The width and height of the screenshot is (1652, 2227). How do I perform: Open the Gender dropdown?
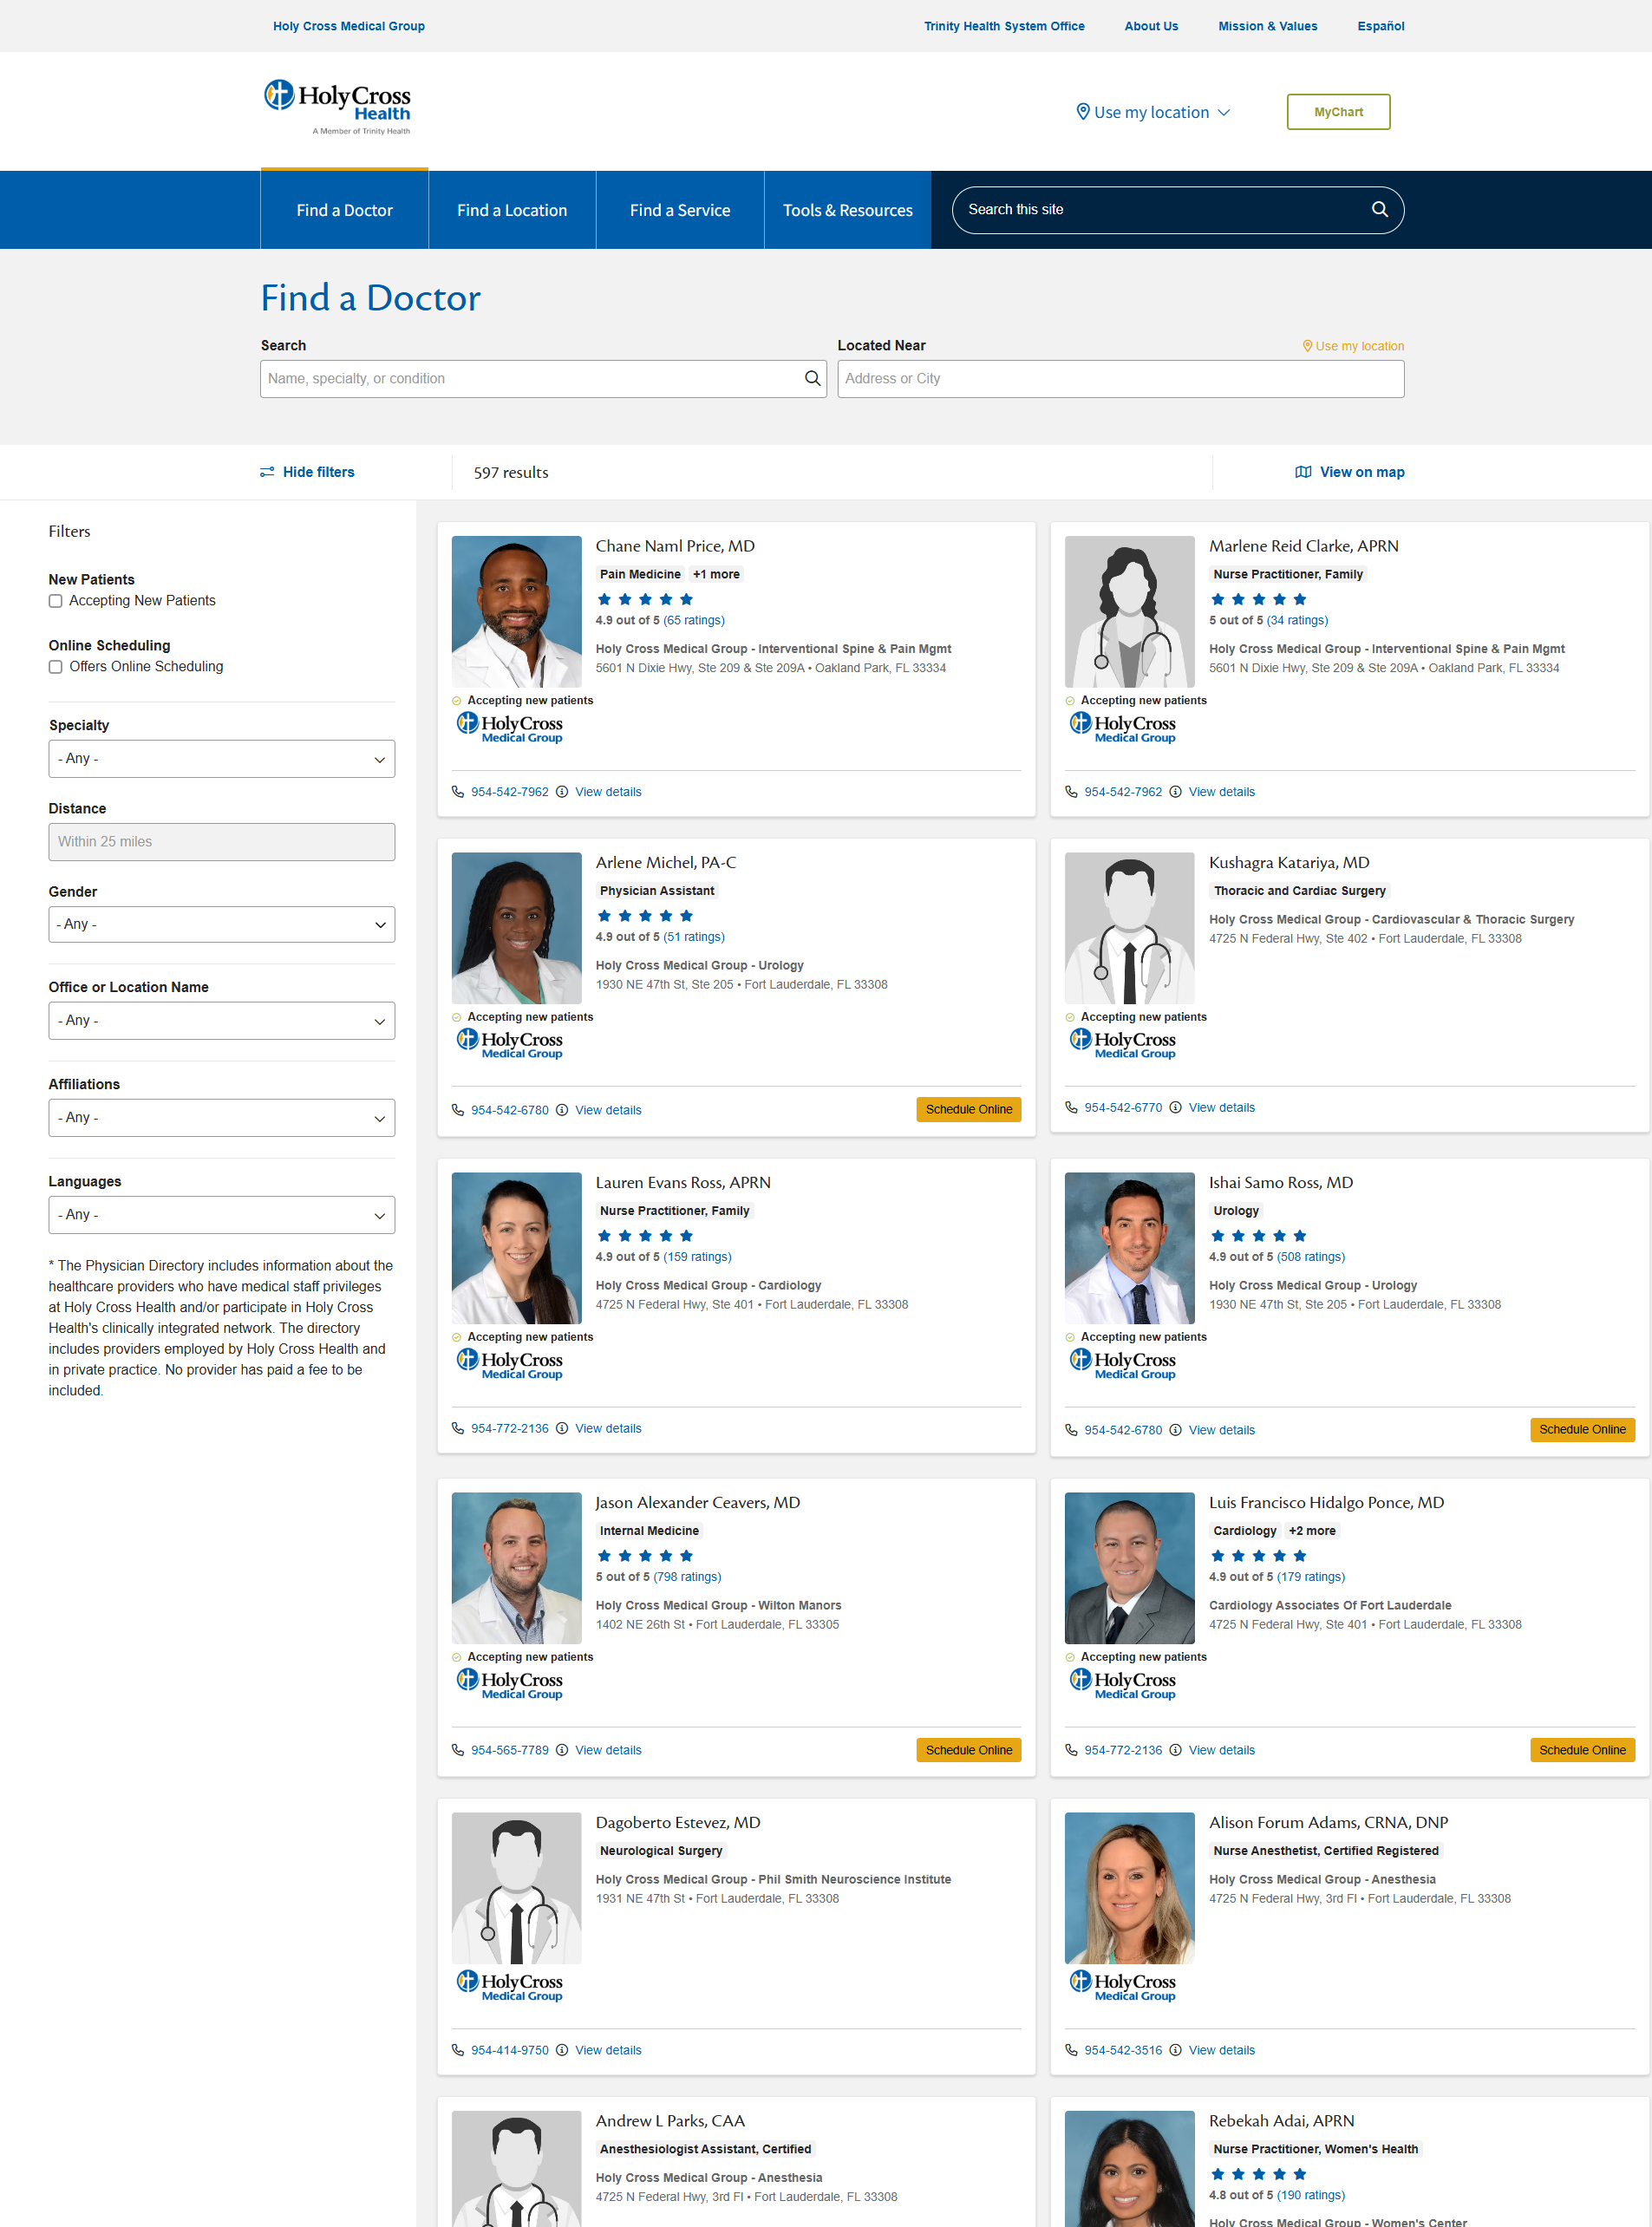[x=222, y=925]
